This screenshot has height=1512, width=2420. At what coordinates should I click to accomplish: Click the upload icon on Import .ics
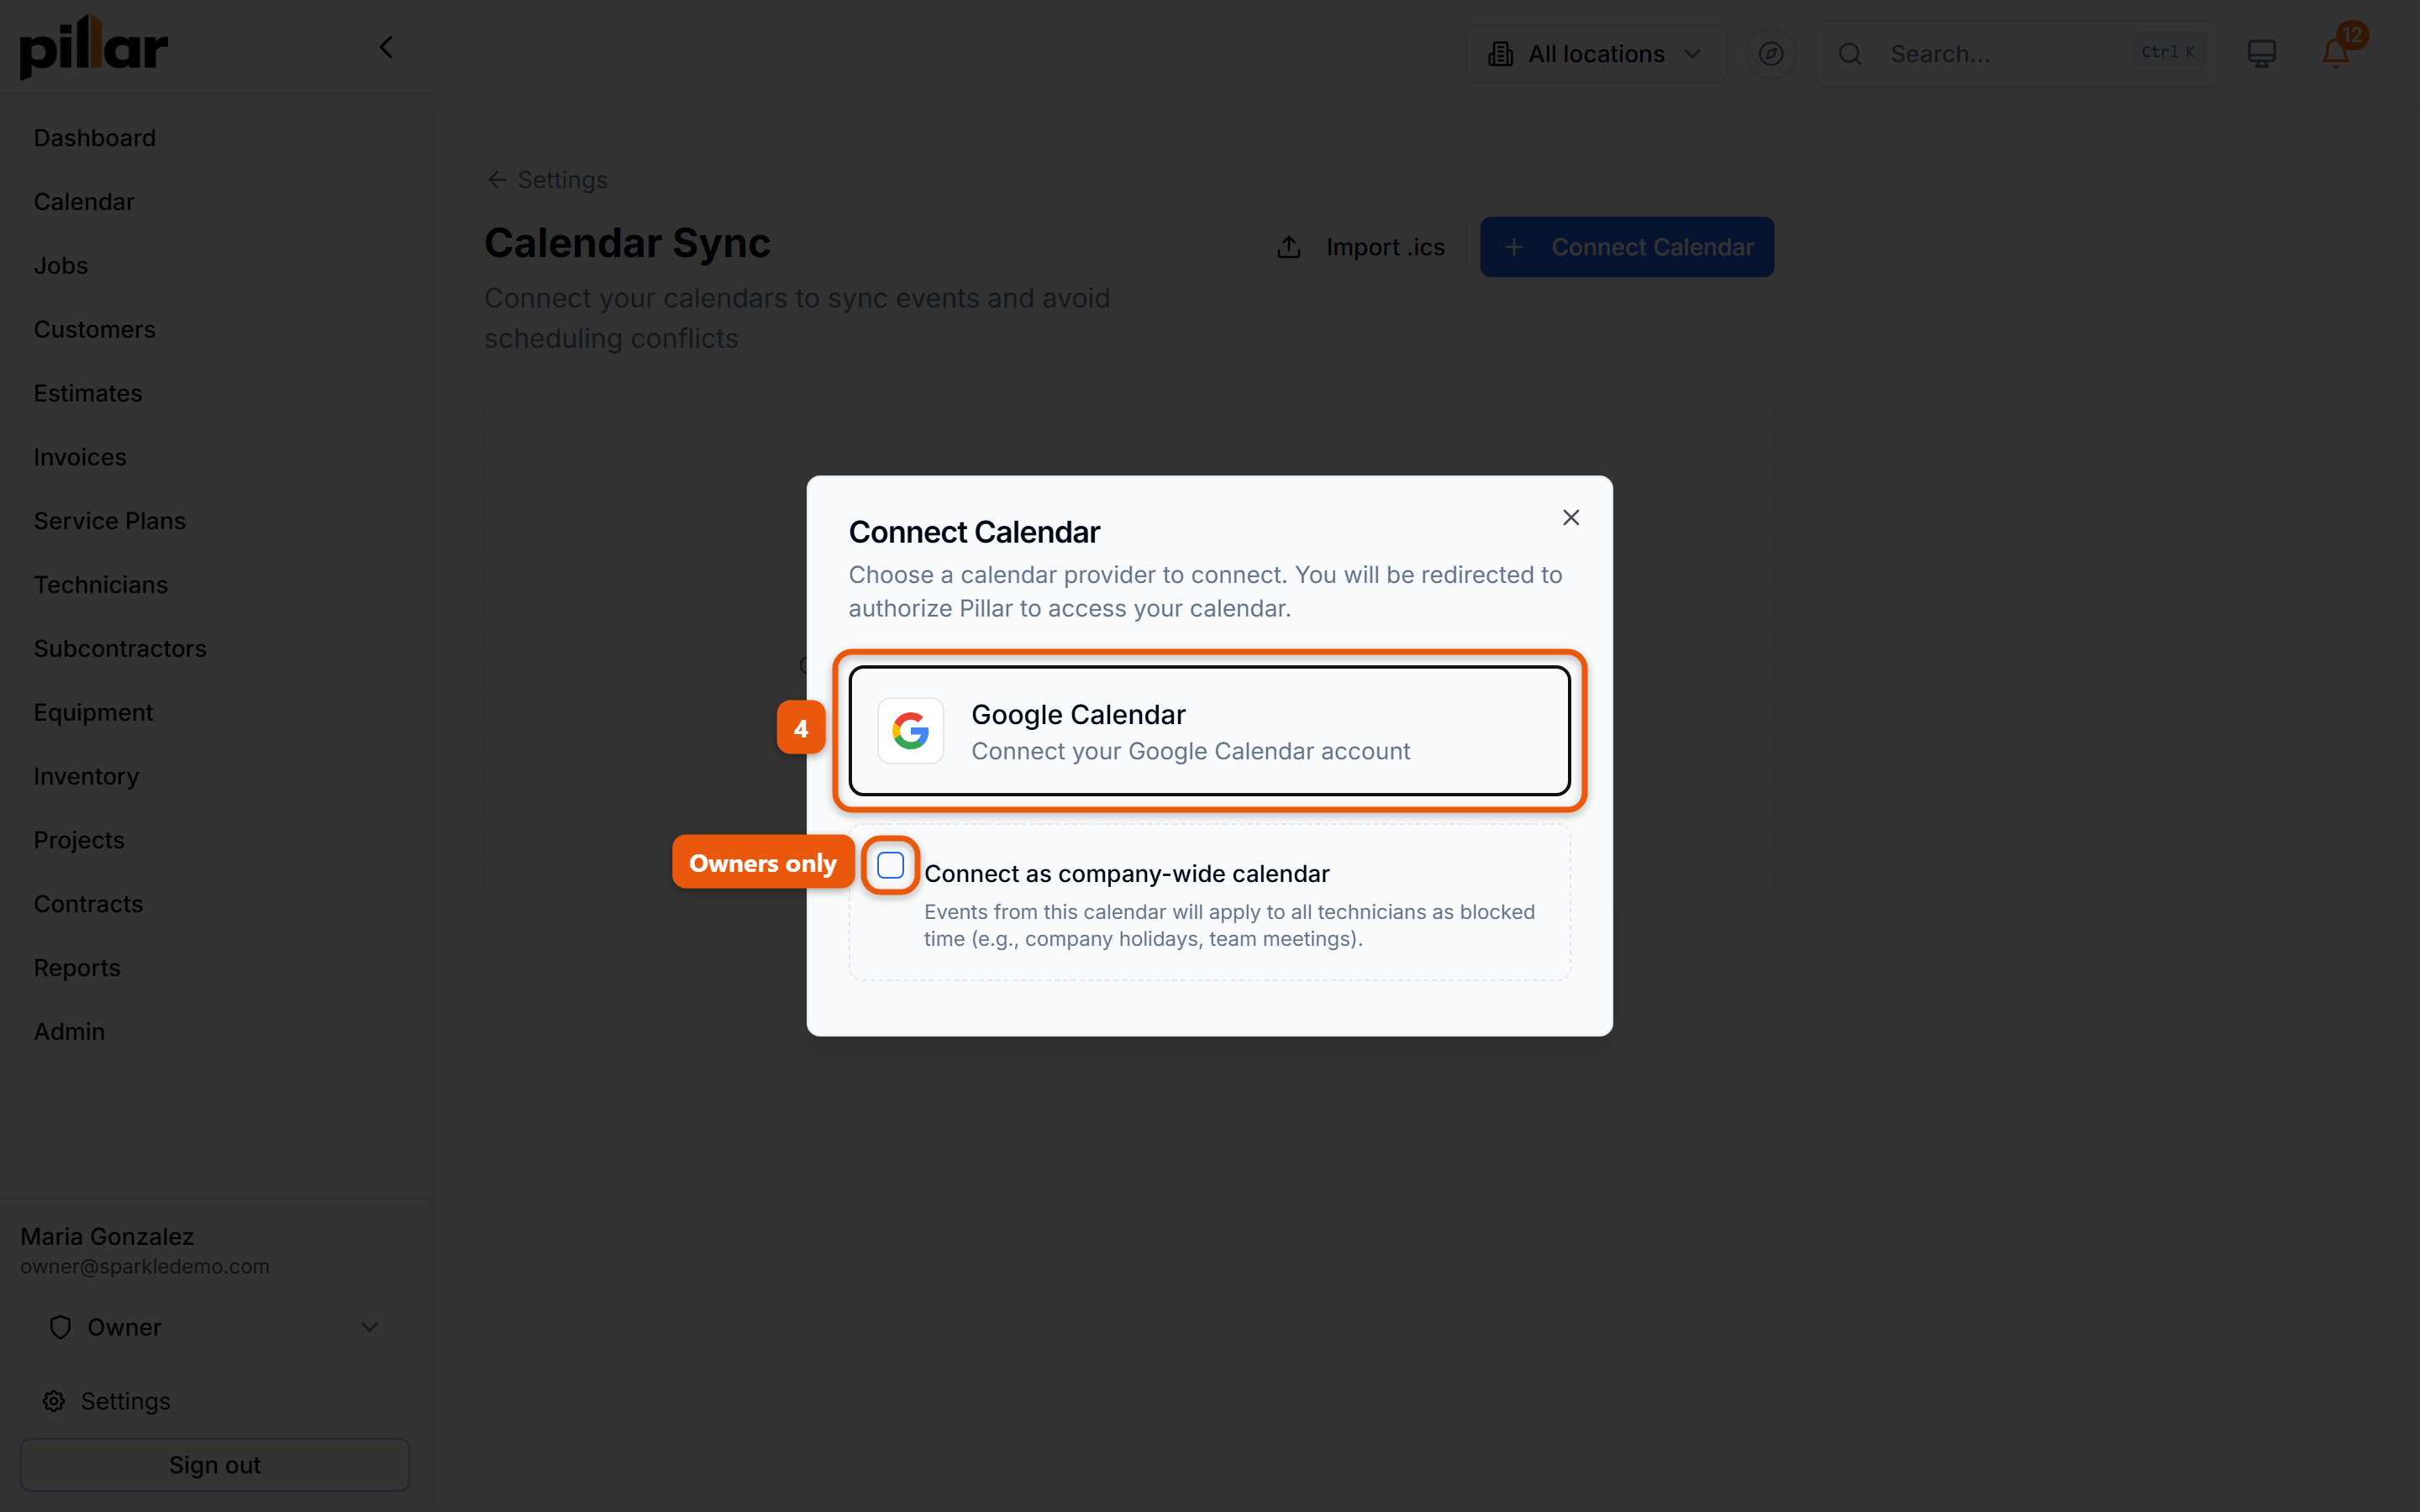pos(1289,247)
